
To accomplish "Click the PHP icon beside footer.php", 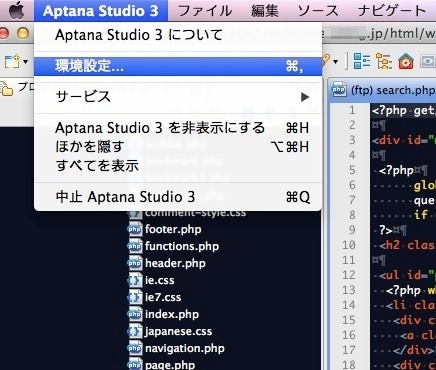I will 135,229.
